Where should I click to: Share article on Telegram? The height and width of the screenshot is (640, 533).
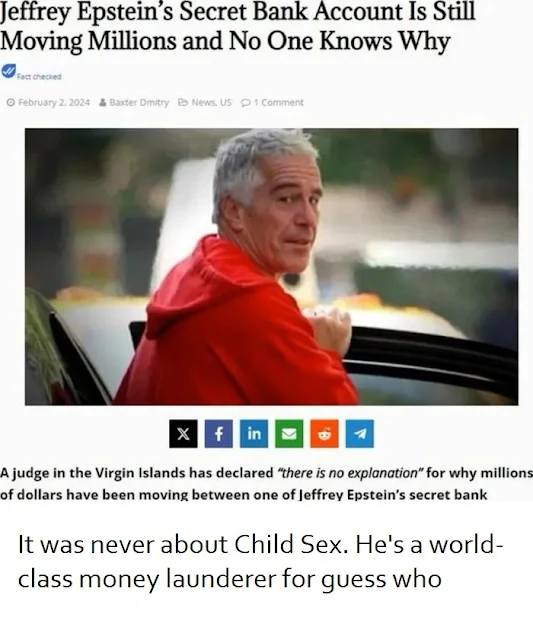click(360, 433)
